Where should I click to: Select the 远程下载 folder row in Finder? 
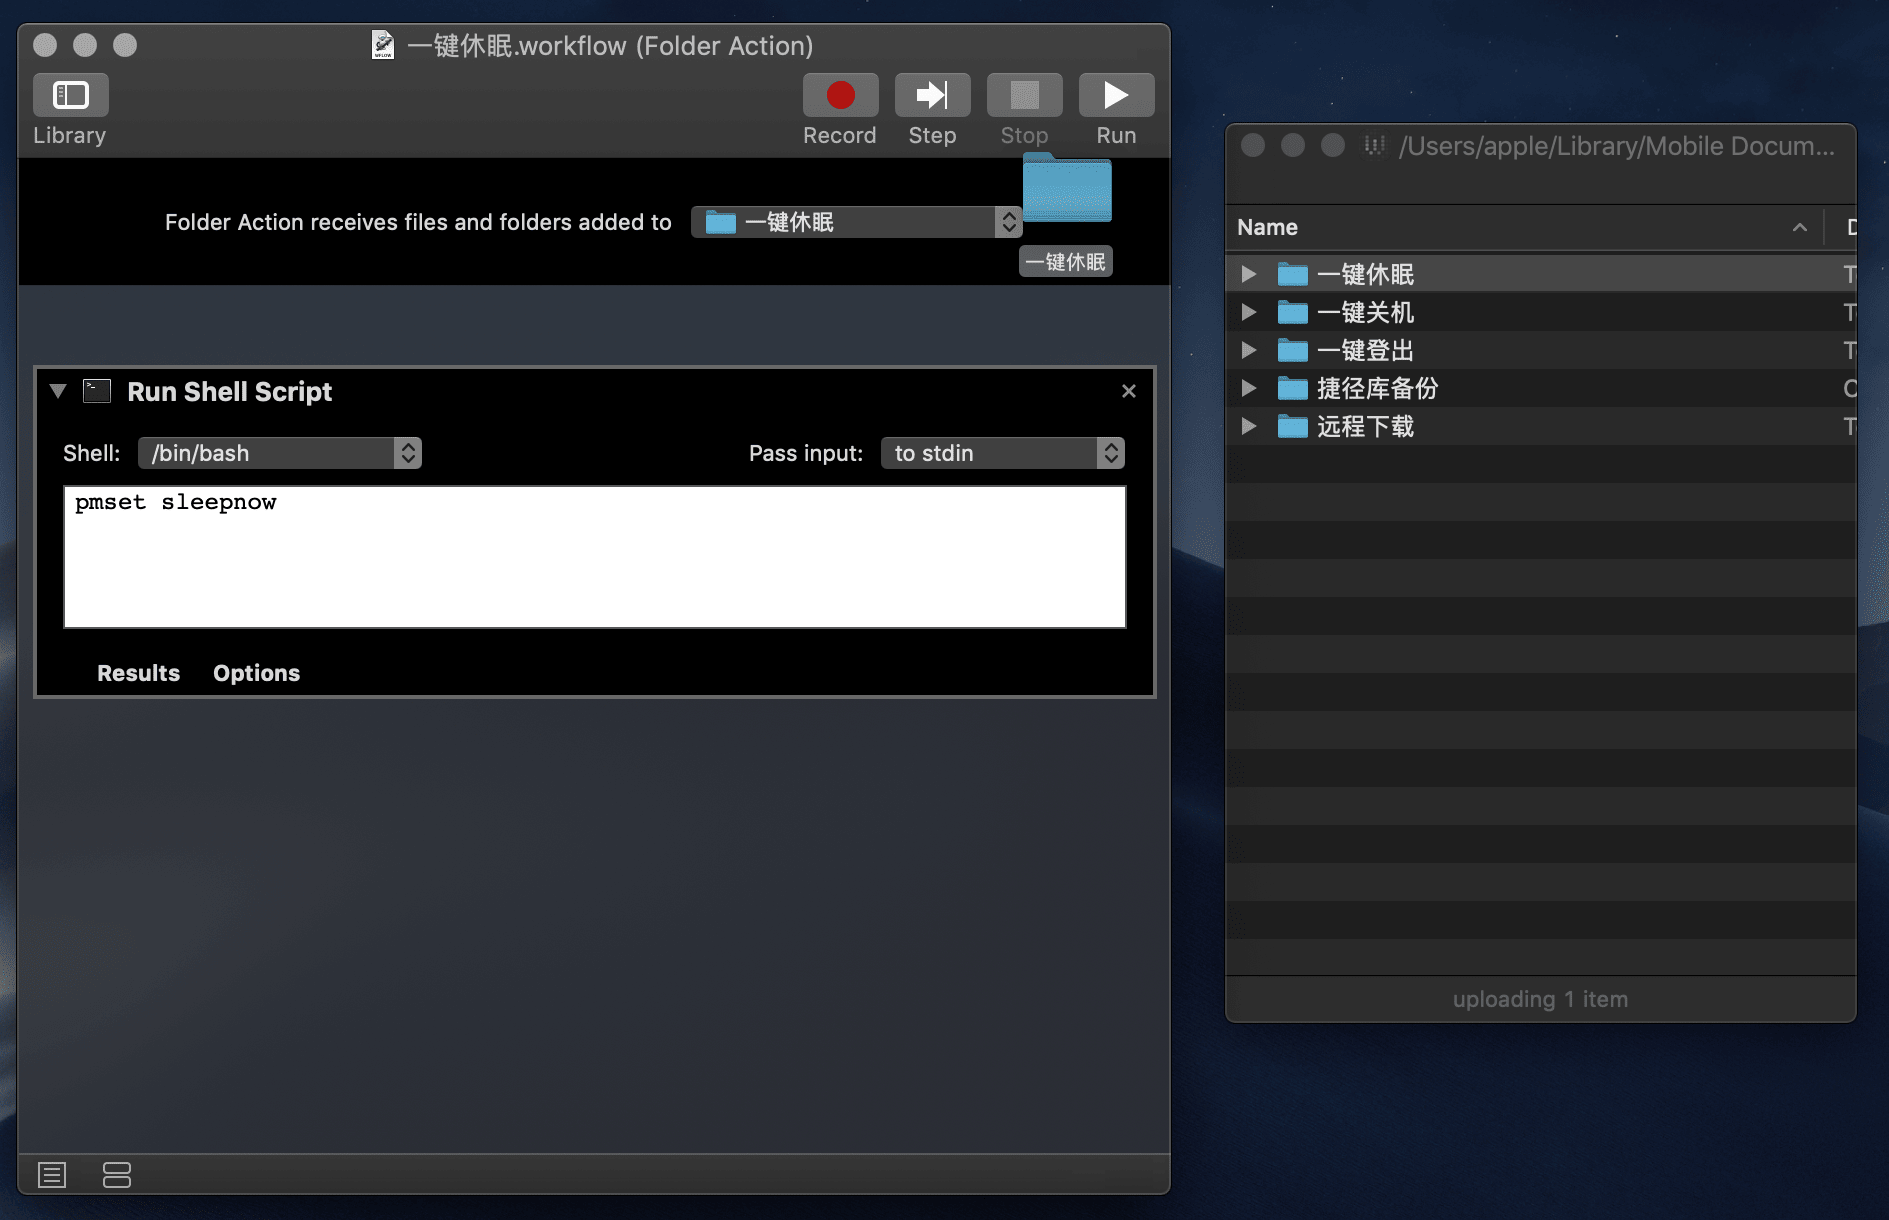coord(1541,426)
